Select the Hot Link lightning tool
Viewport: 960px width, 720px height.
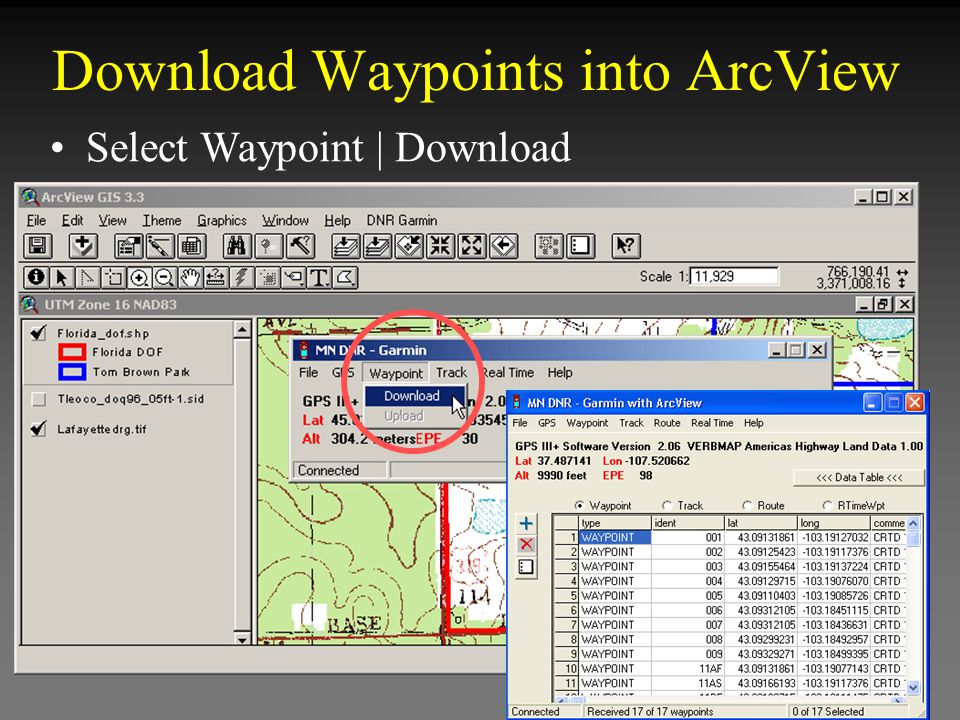(242, 277)
